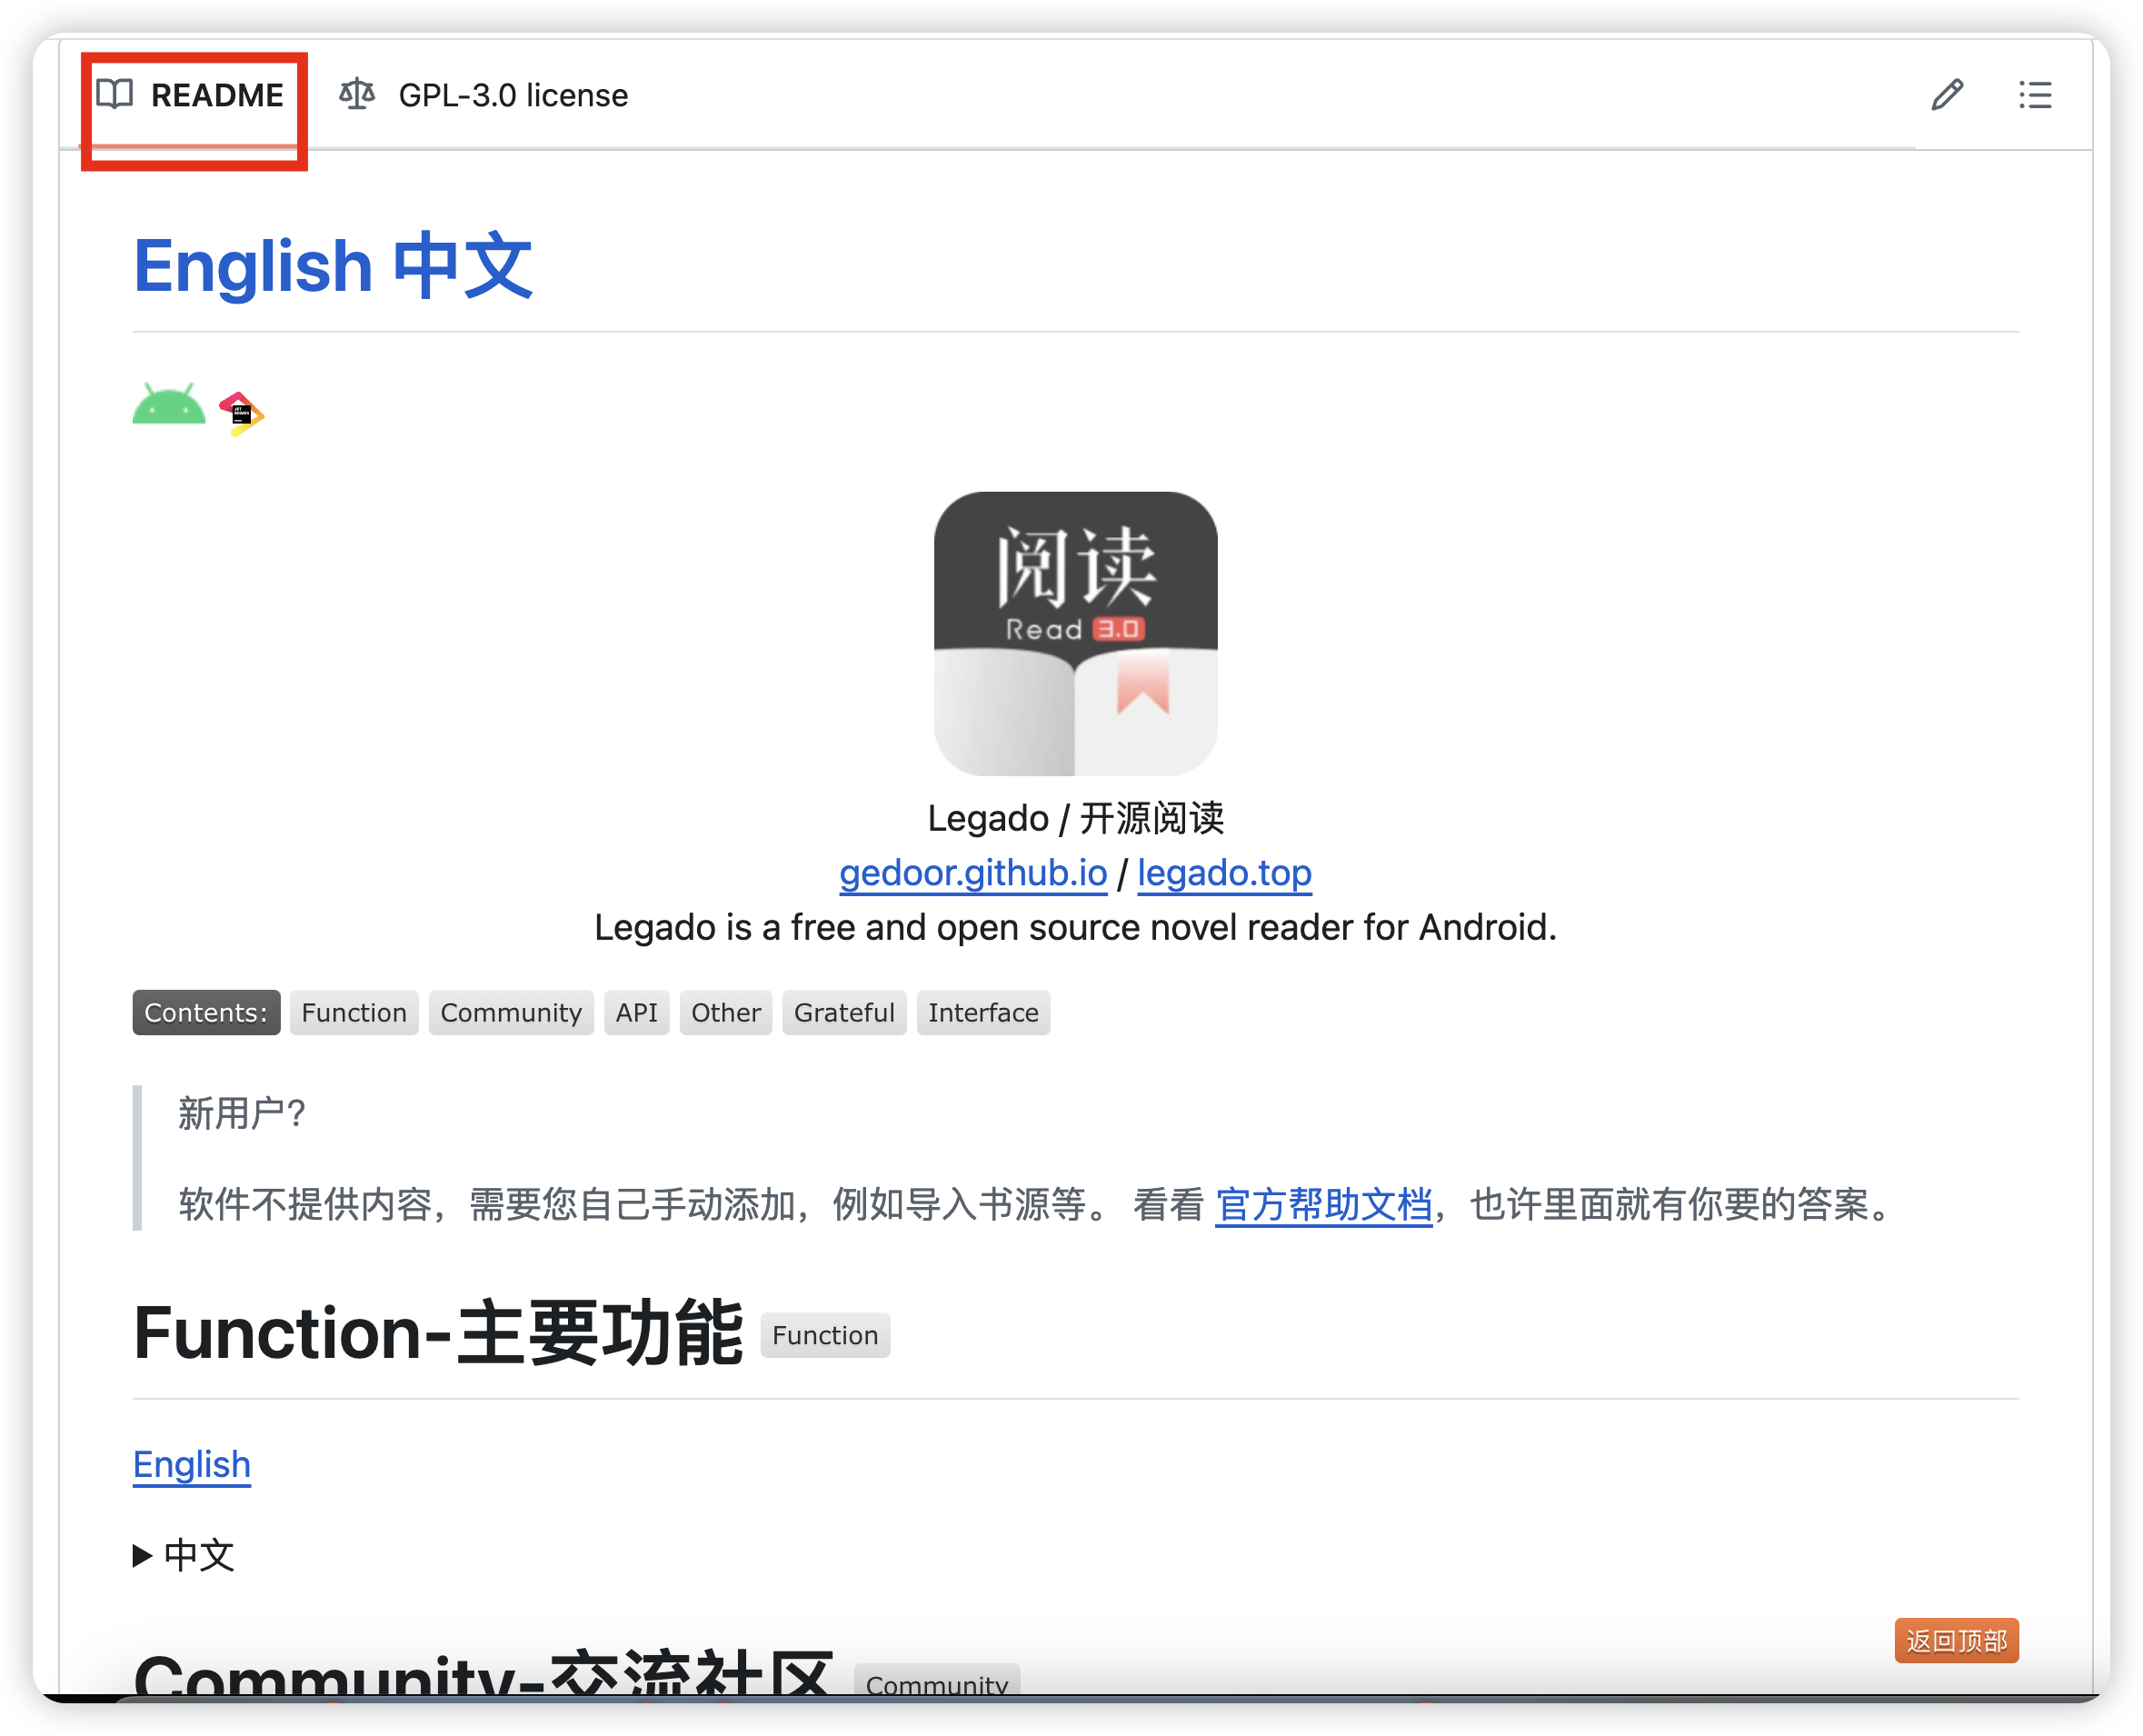This screenshot has width=2143, height=1736.
Task: Click the Contents: badge
Action: pyautogui.click(x=206, y=1012)
